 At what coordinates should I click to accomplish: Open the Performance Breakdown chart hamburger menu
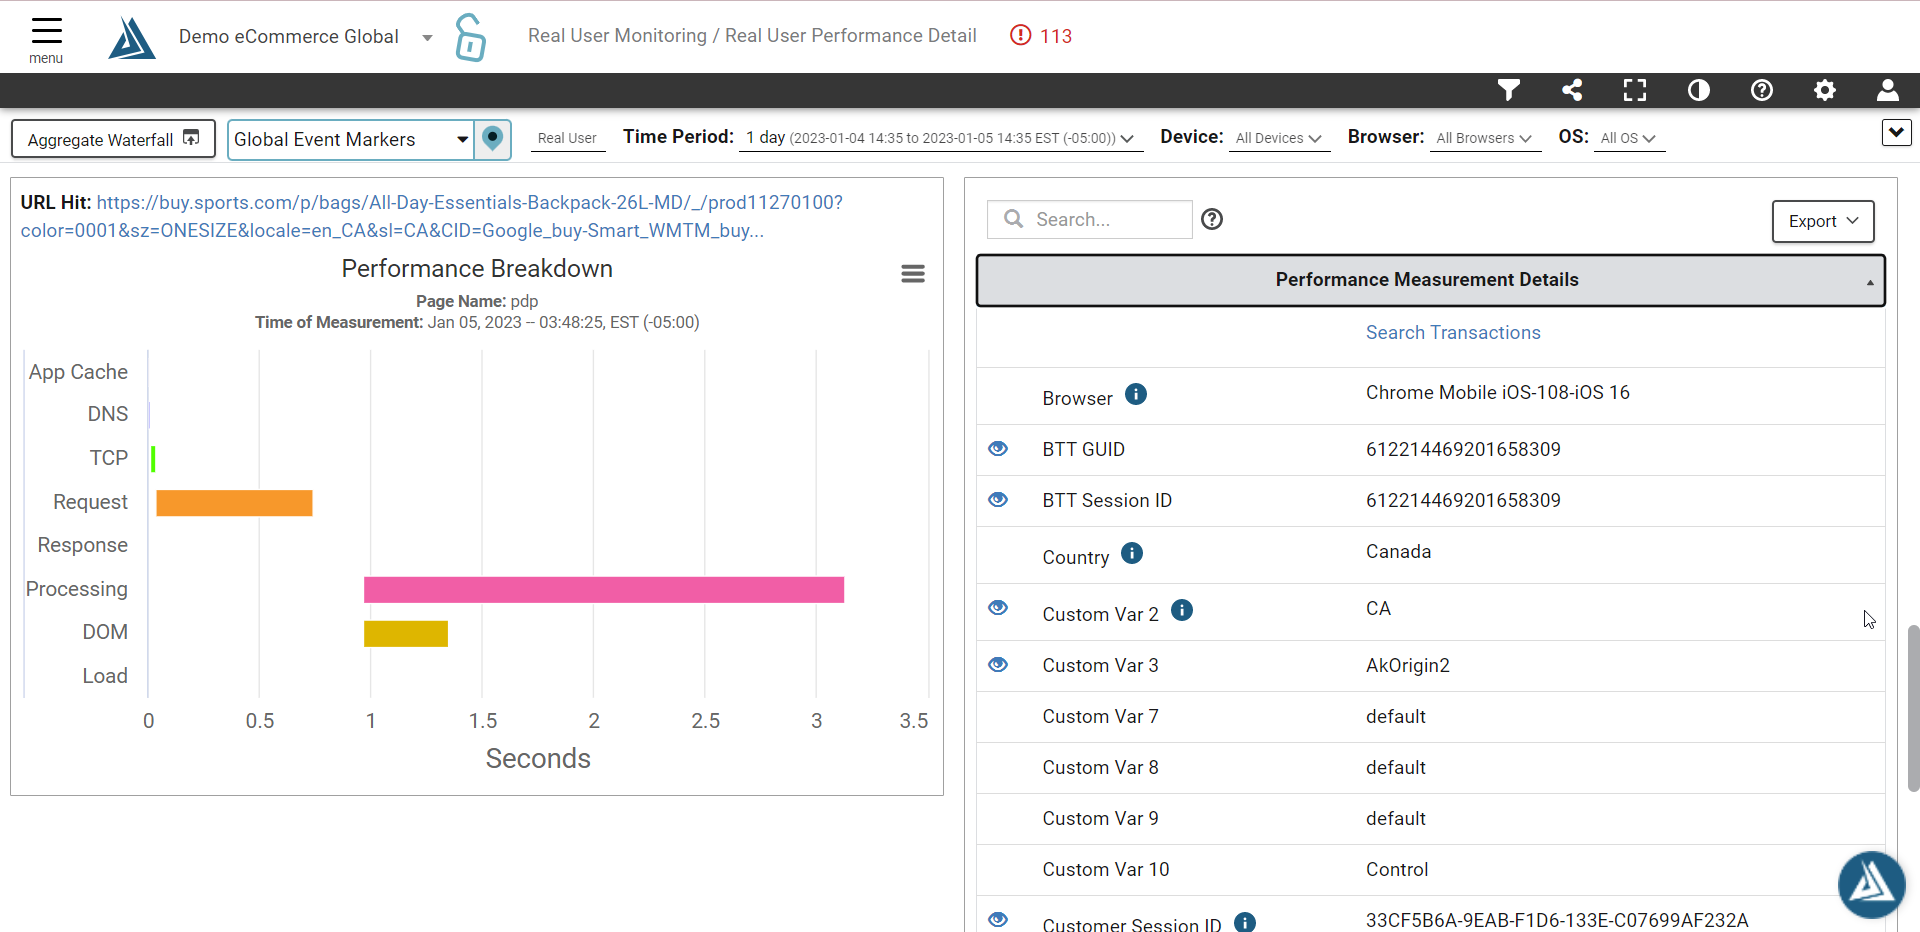913,274
